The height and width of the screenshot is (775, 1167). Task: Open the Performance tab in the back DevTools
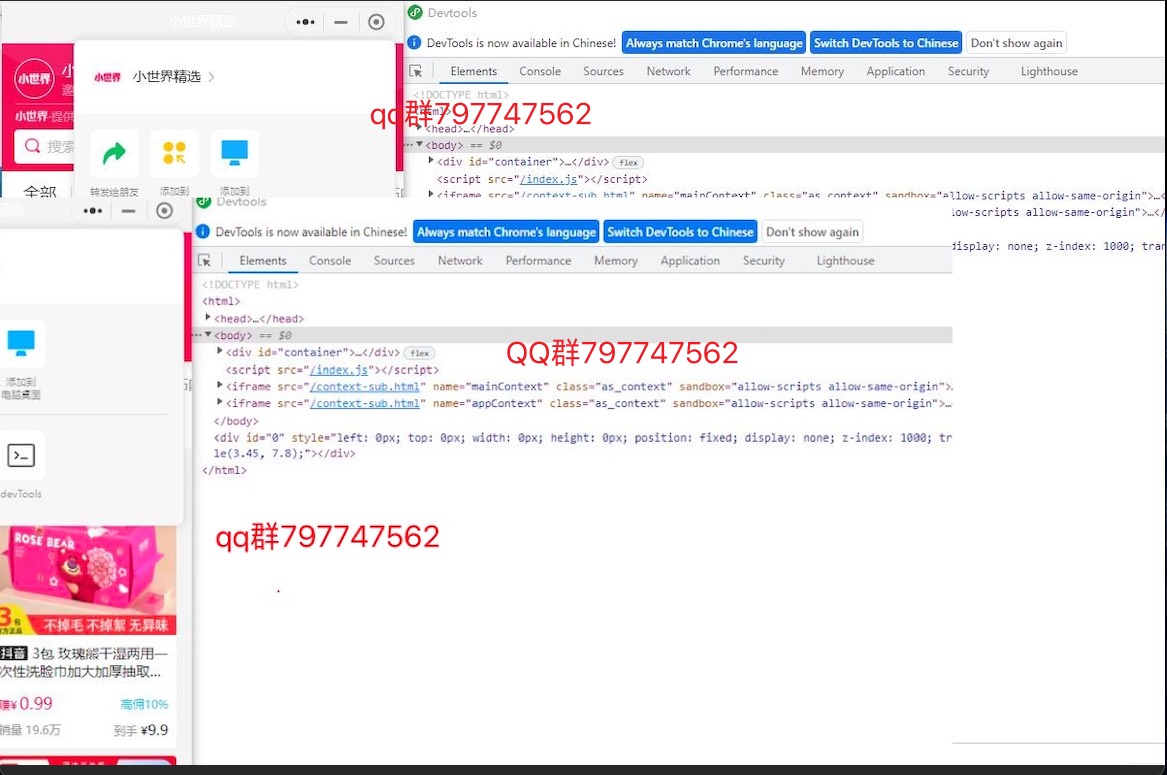[746, 71]
